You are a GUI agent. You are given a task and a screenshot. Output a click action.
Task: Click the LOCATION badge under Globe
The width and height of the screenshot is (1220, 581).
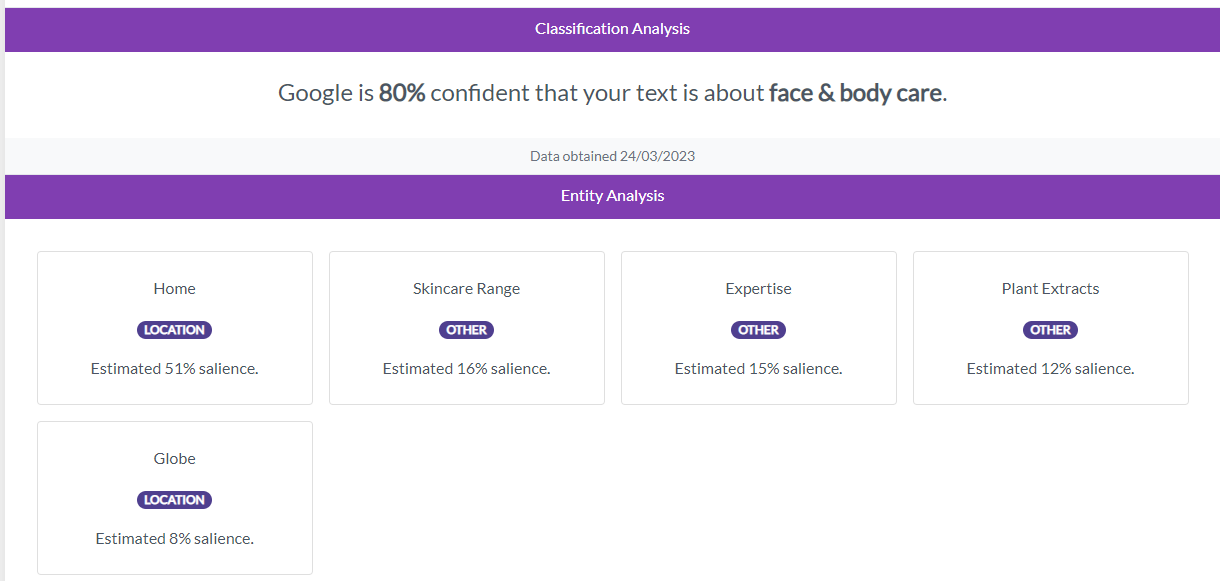pyautogui.click(x=175, y=500)
